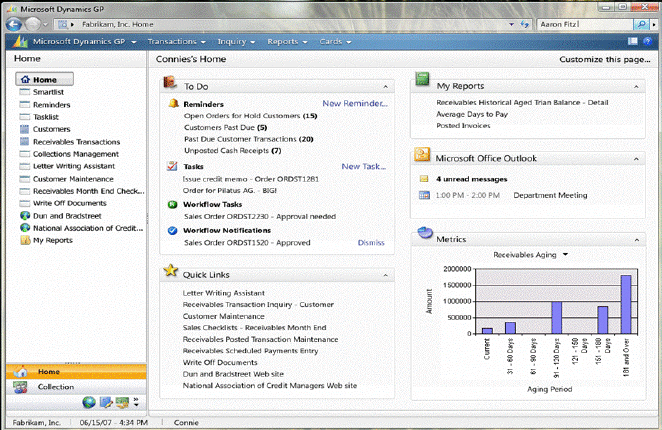Click the Dun and Bradstreet globe icon
The width and height of the screenshot is (662, 430).
coord(25,215)
